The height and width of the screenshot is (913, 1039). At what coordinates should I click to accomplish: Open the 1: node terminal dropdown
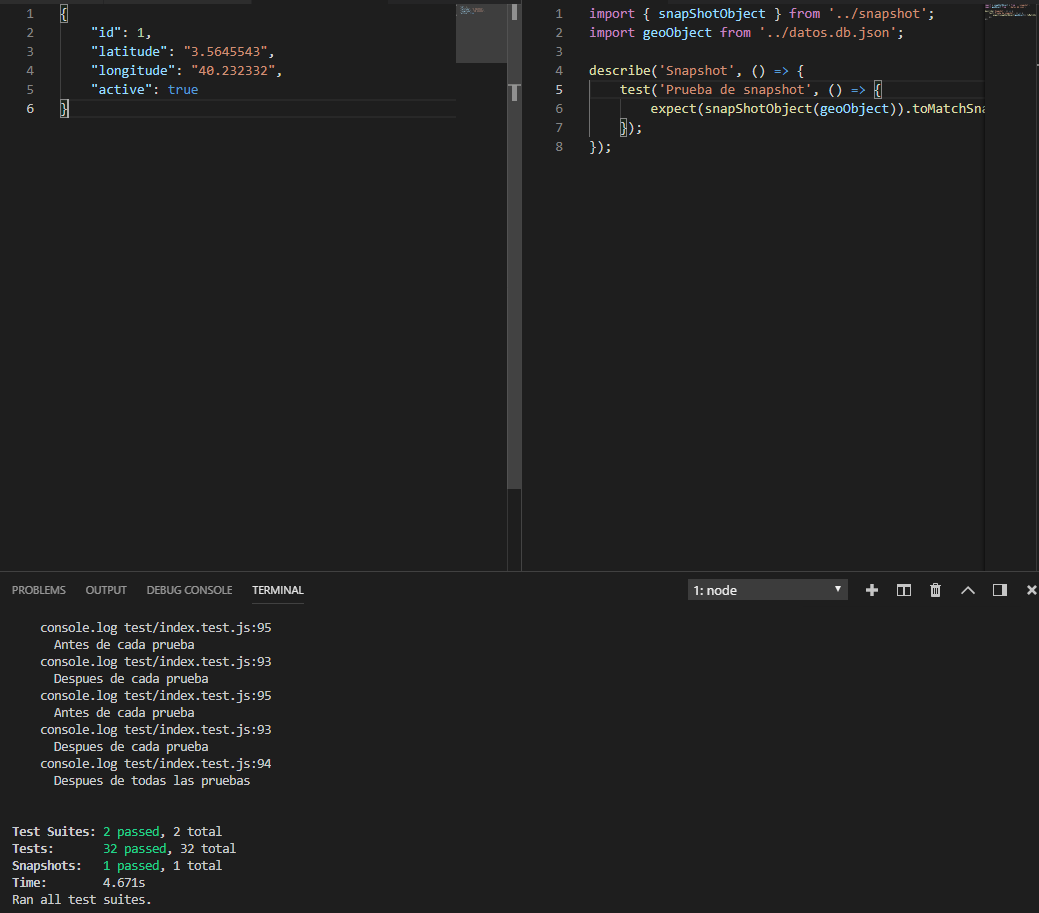pyautogui.click(x=767, y=590)
